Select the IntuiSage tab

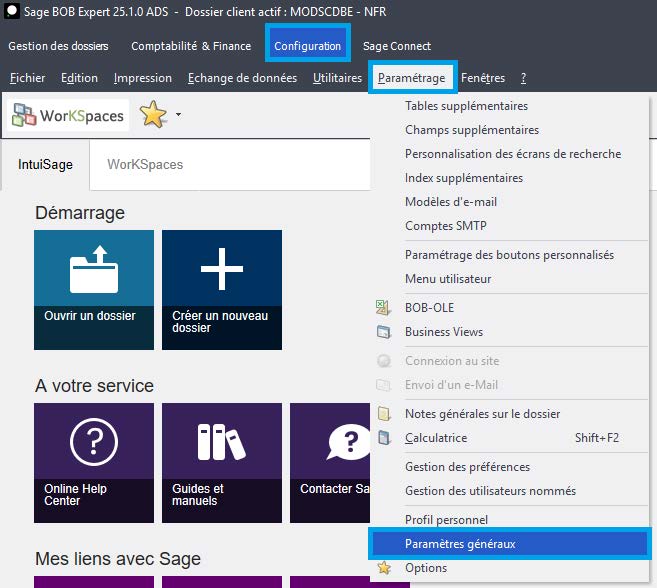coord(45,164)
